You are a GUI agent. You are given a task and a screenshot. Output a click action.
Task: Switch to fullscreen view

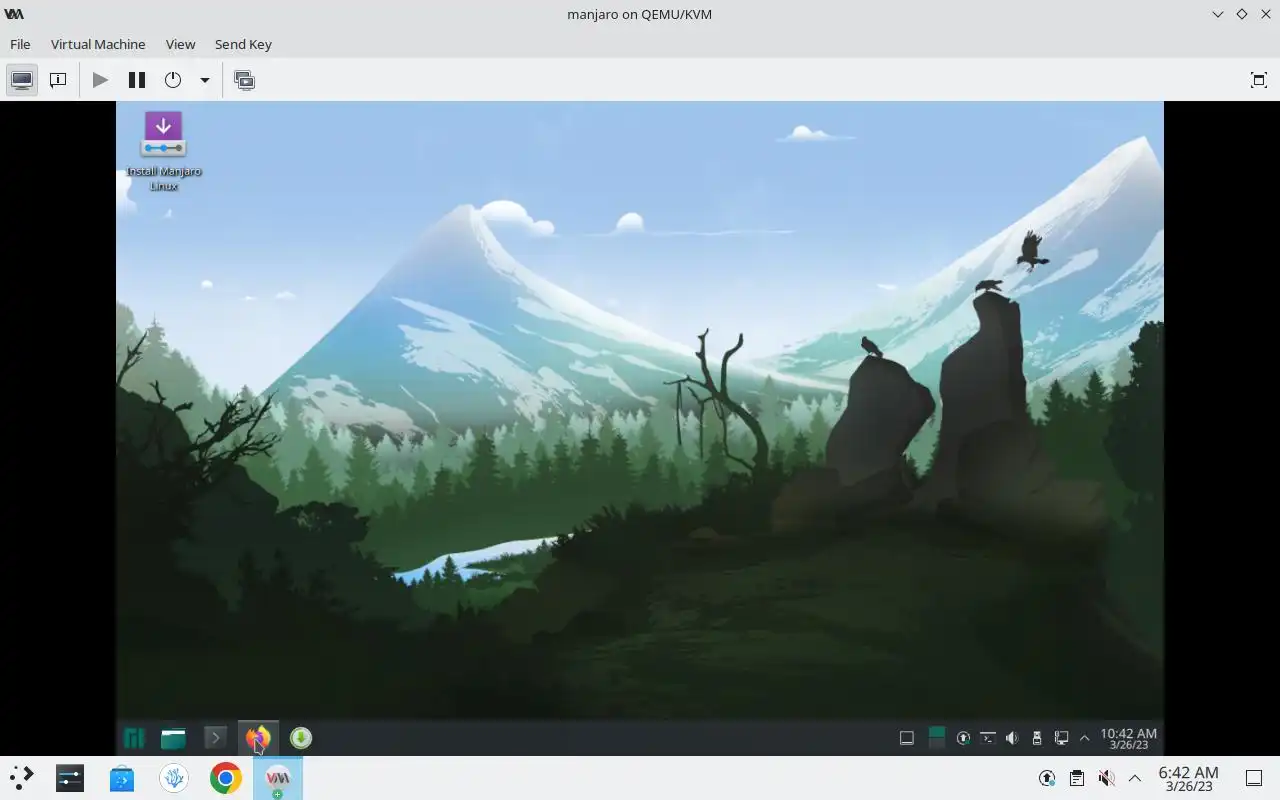(1259, 80)
